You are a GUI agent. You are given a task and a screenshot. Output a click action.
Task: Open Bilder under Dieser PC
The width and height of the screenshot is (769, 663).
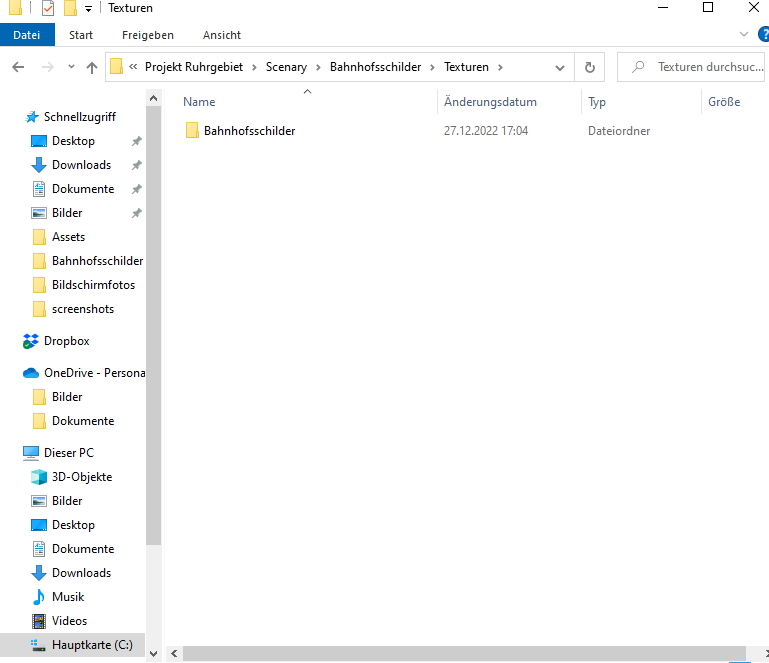click(67, 501)
